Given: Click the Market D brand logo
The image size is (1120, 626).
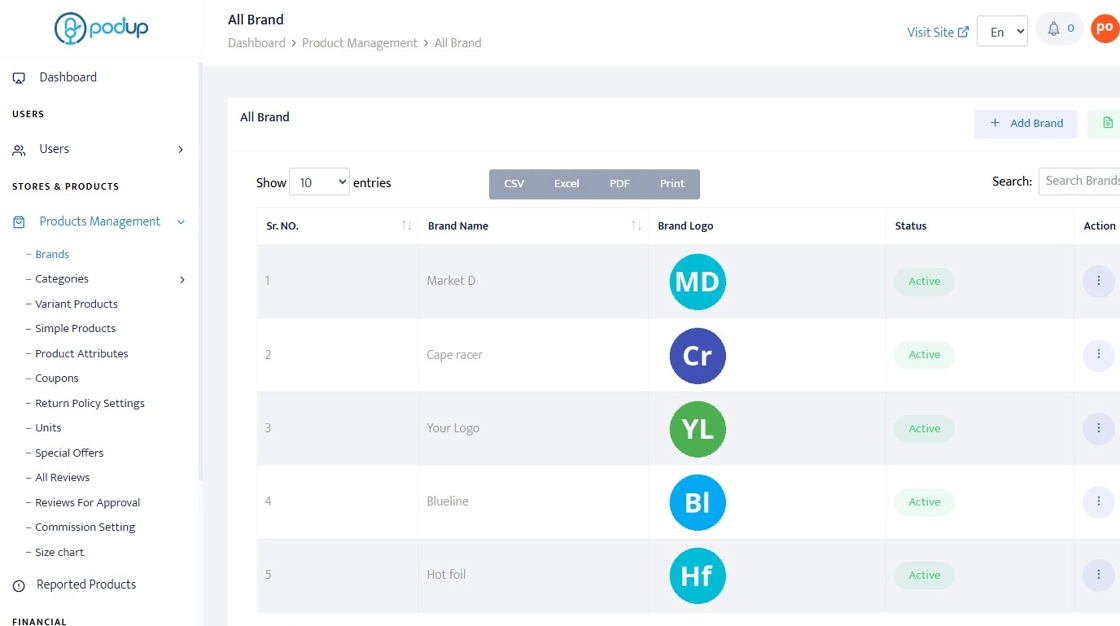Looking at the screenshot, I should coord(697,282).
